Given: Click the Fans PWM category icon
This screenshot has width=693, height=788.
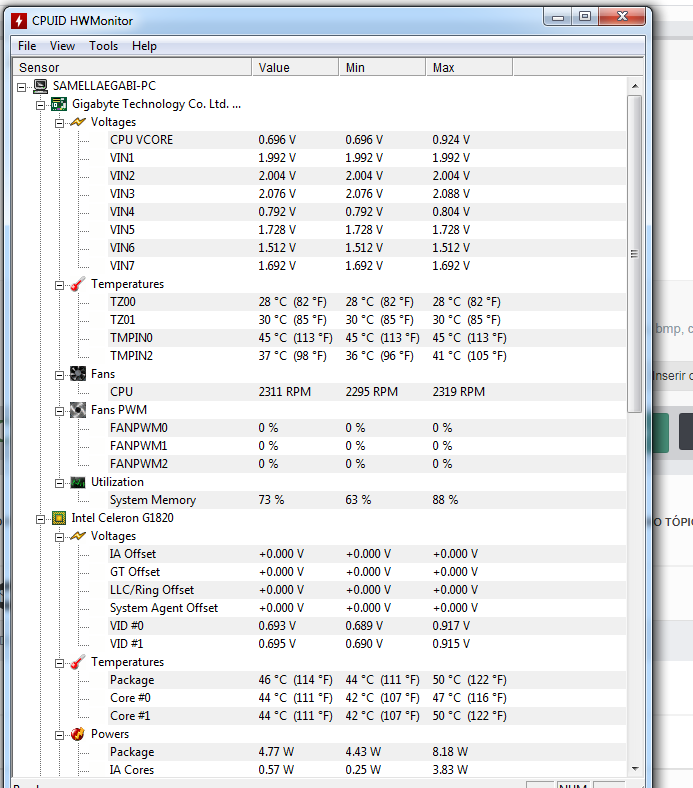Looking at the screenshot, I should click(78, 410).
